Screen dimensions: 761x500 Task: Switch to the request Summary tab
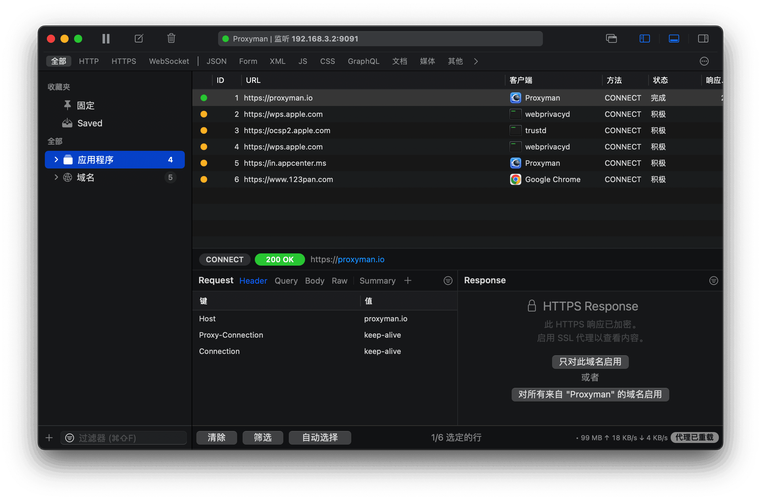377,281
